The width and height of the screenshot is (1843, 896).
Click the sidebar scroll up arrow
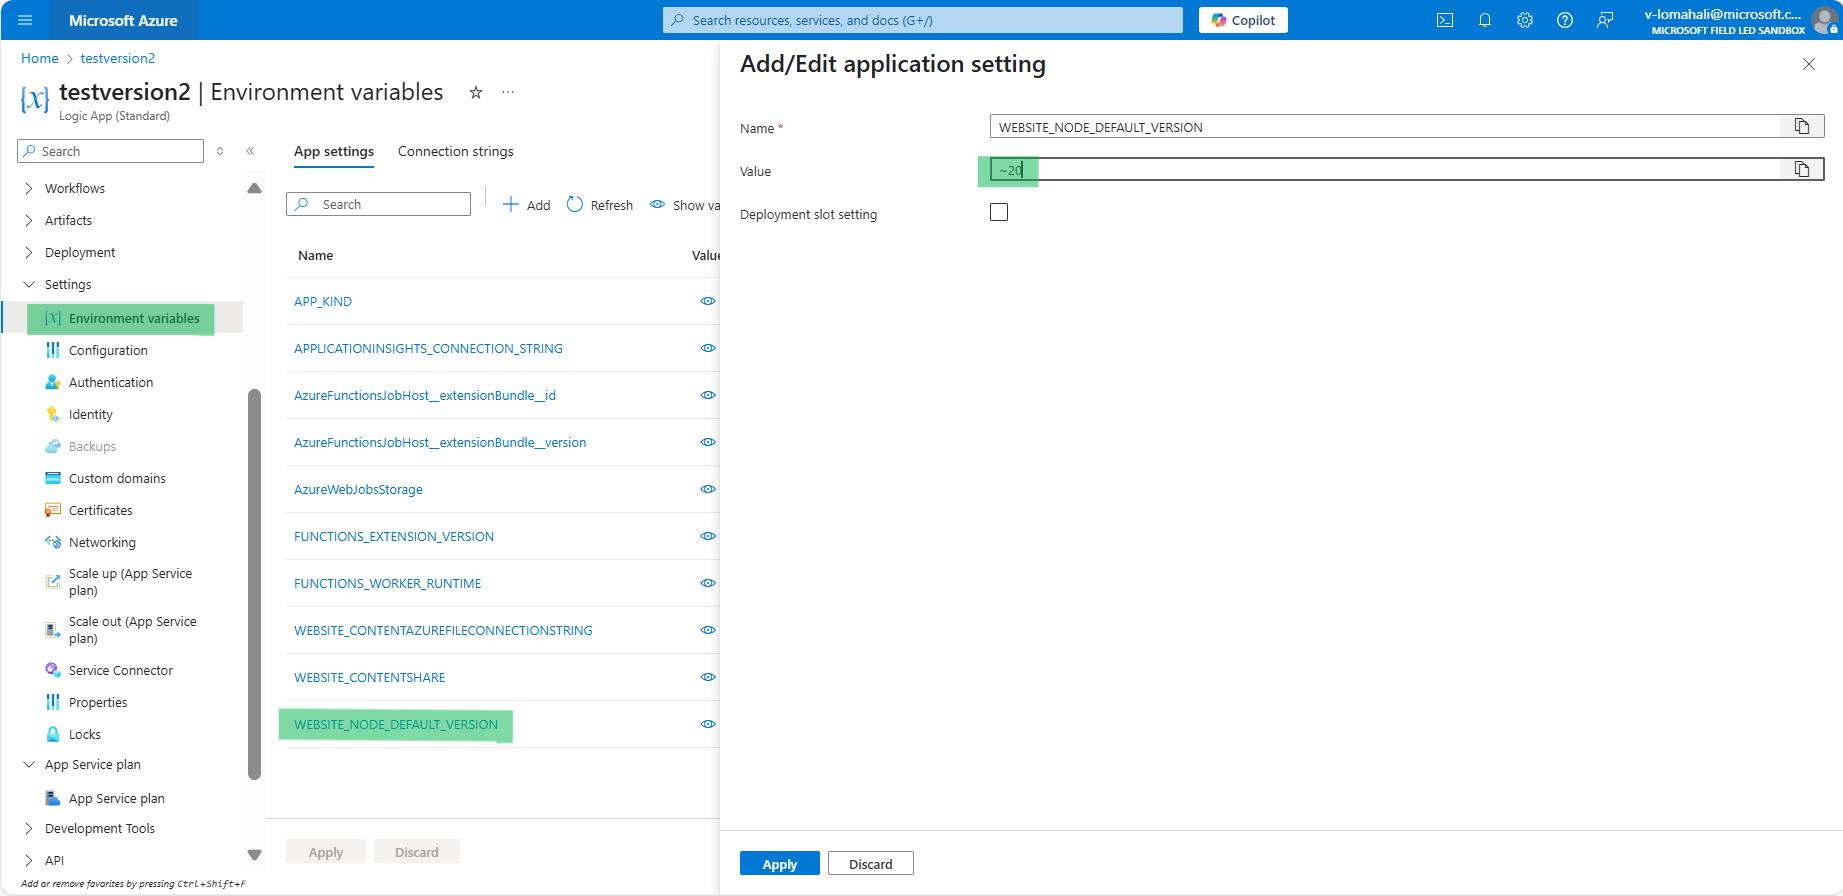[x=254, y=188]
